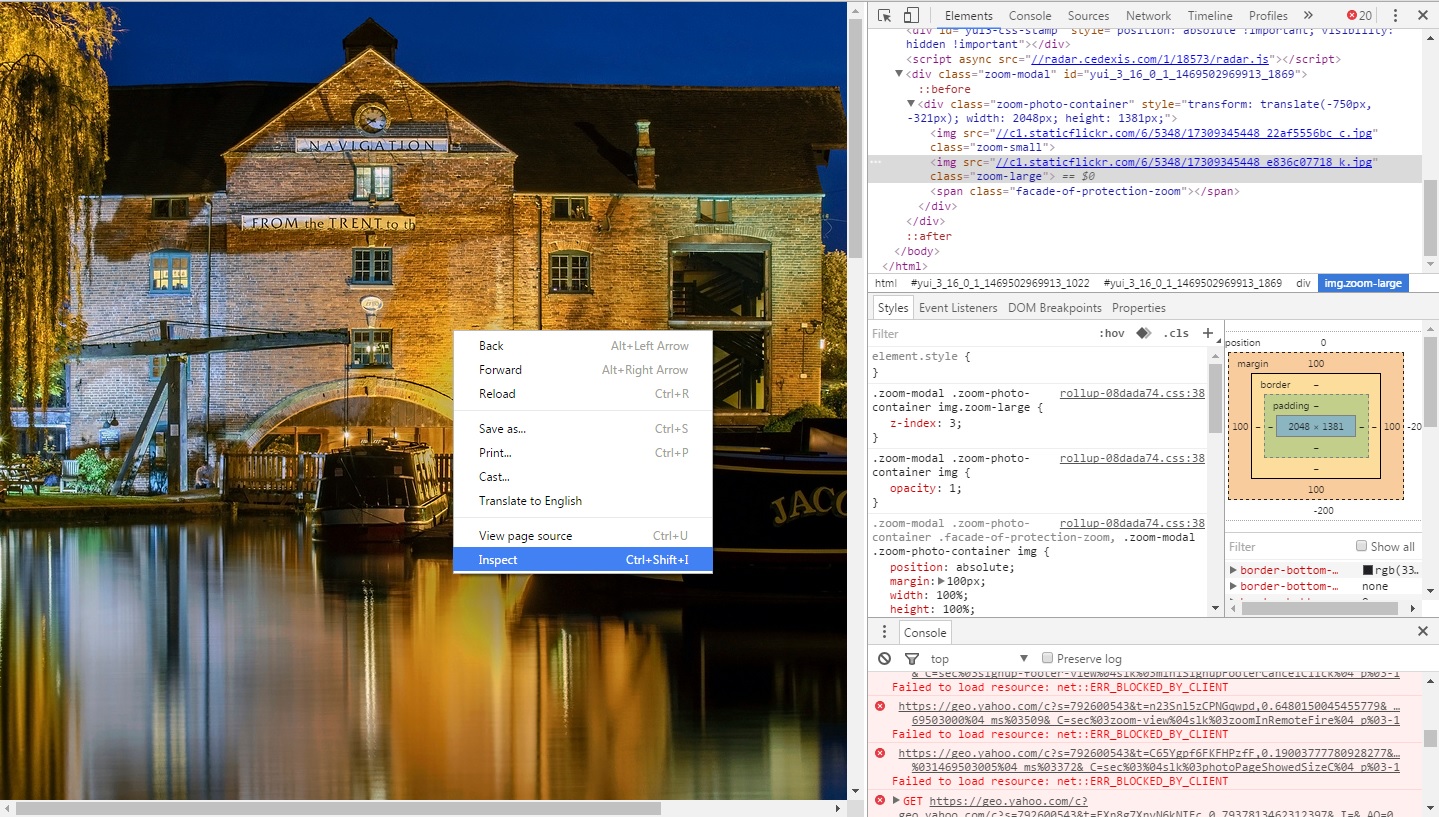Click the Styles filter input field
Image resolution: width=1439 pixels, height=817 pixels.
(980, 333)
